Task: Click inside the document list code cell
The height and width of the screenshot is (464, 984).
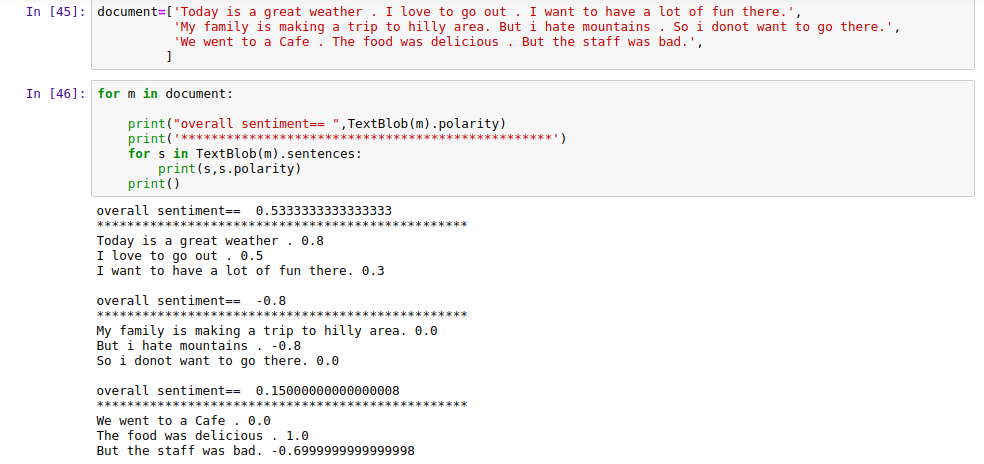Action: point(533,36)
